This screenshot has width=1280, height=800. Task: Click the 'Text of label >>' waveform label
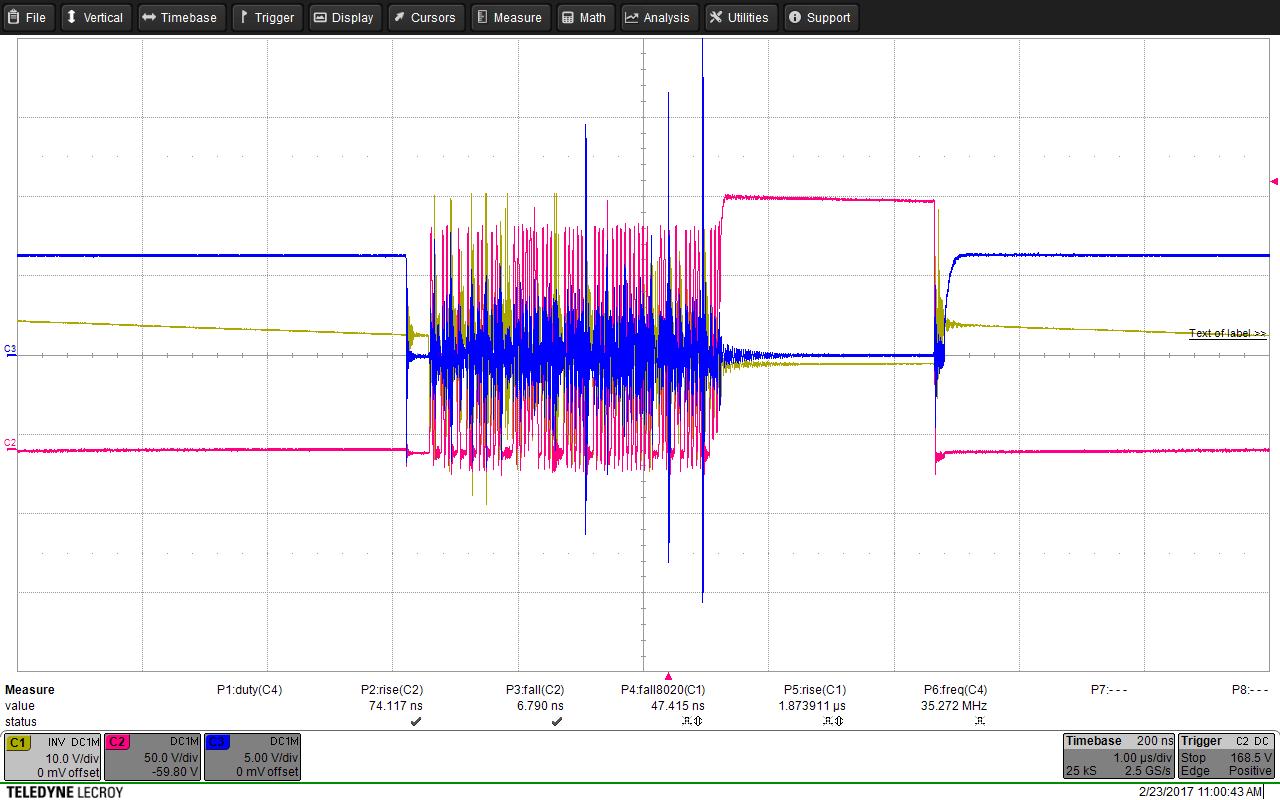pyautogui.click(x=1227, y=334)
